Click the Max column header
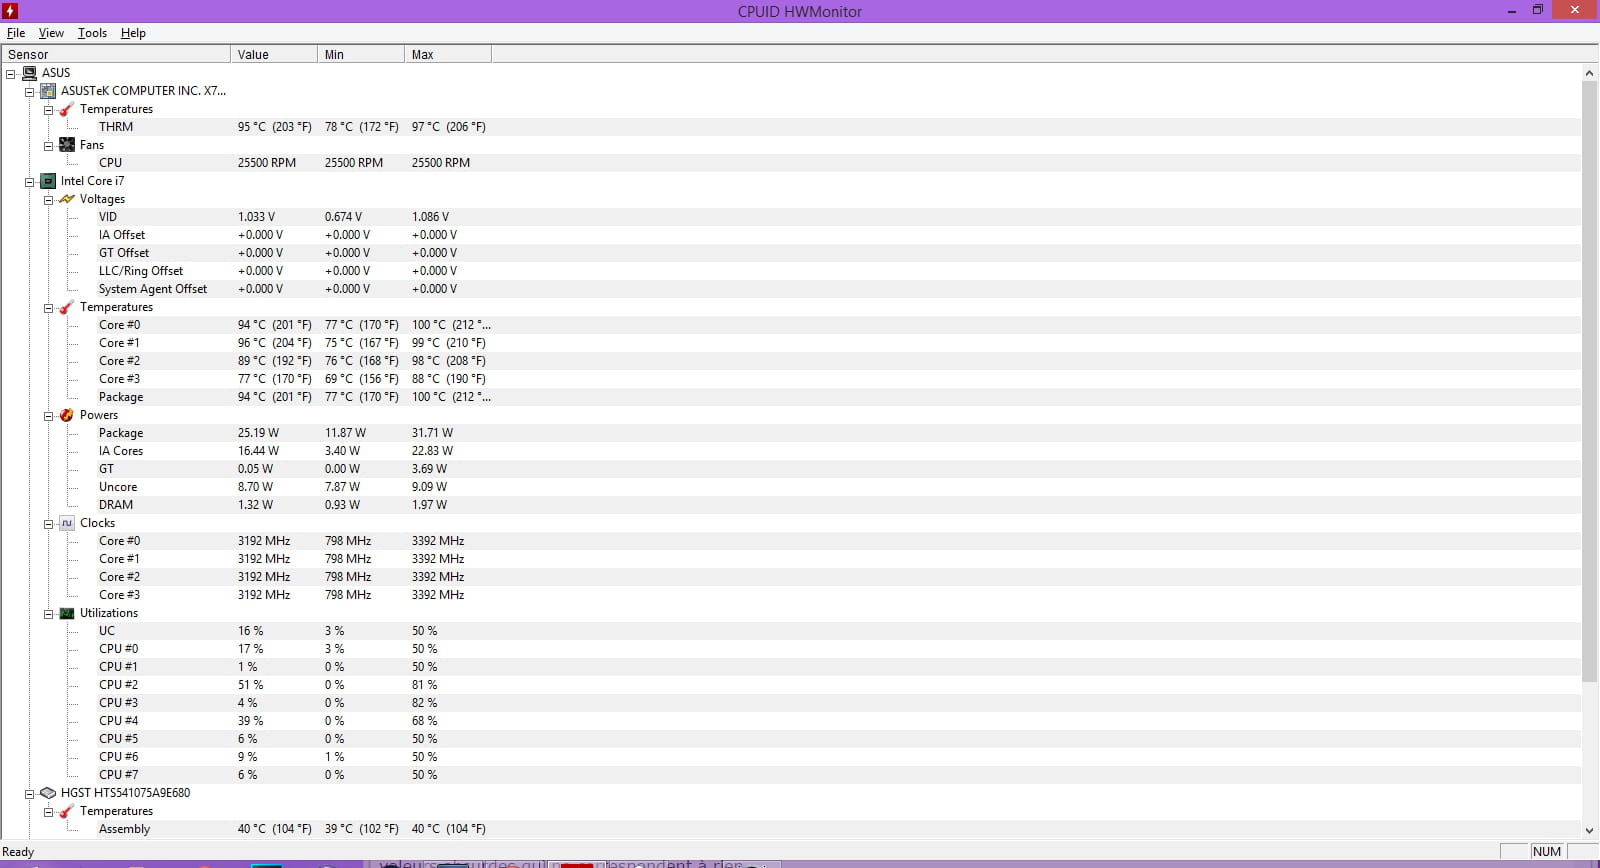The height and width of the screenshot is (868, 1600). 448,54
